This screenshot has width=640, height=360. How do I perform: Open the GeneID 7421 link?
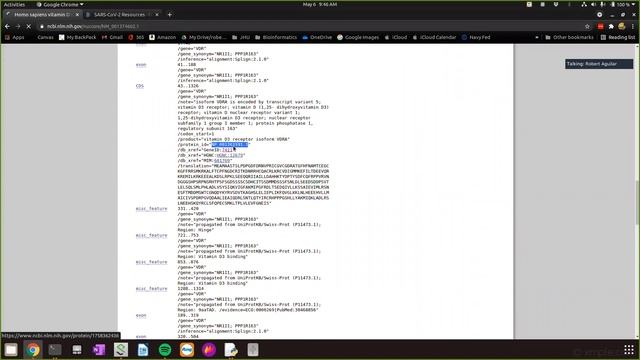pos(227,150)
